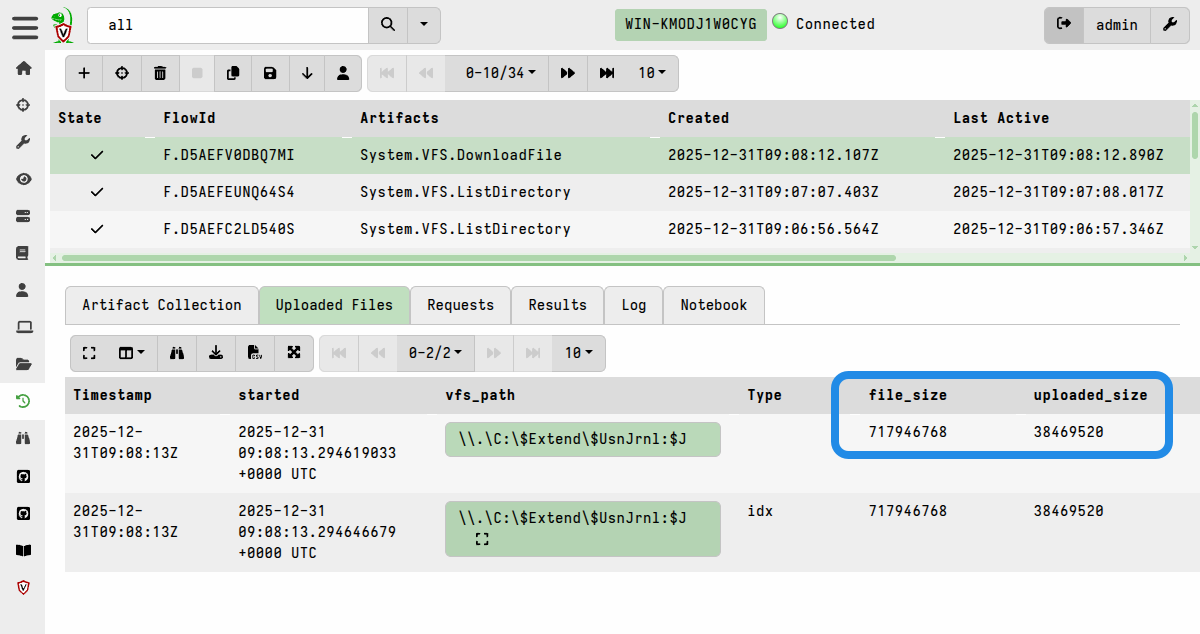Click the binoculars icon in the uploads toolbar
Viewport: 1200px width, 634px height.
pyautogui.click(x=177, y=353)
